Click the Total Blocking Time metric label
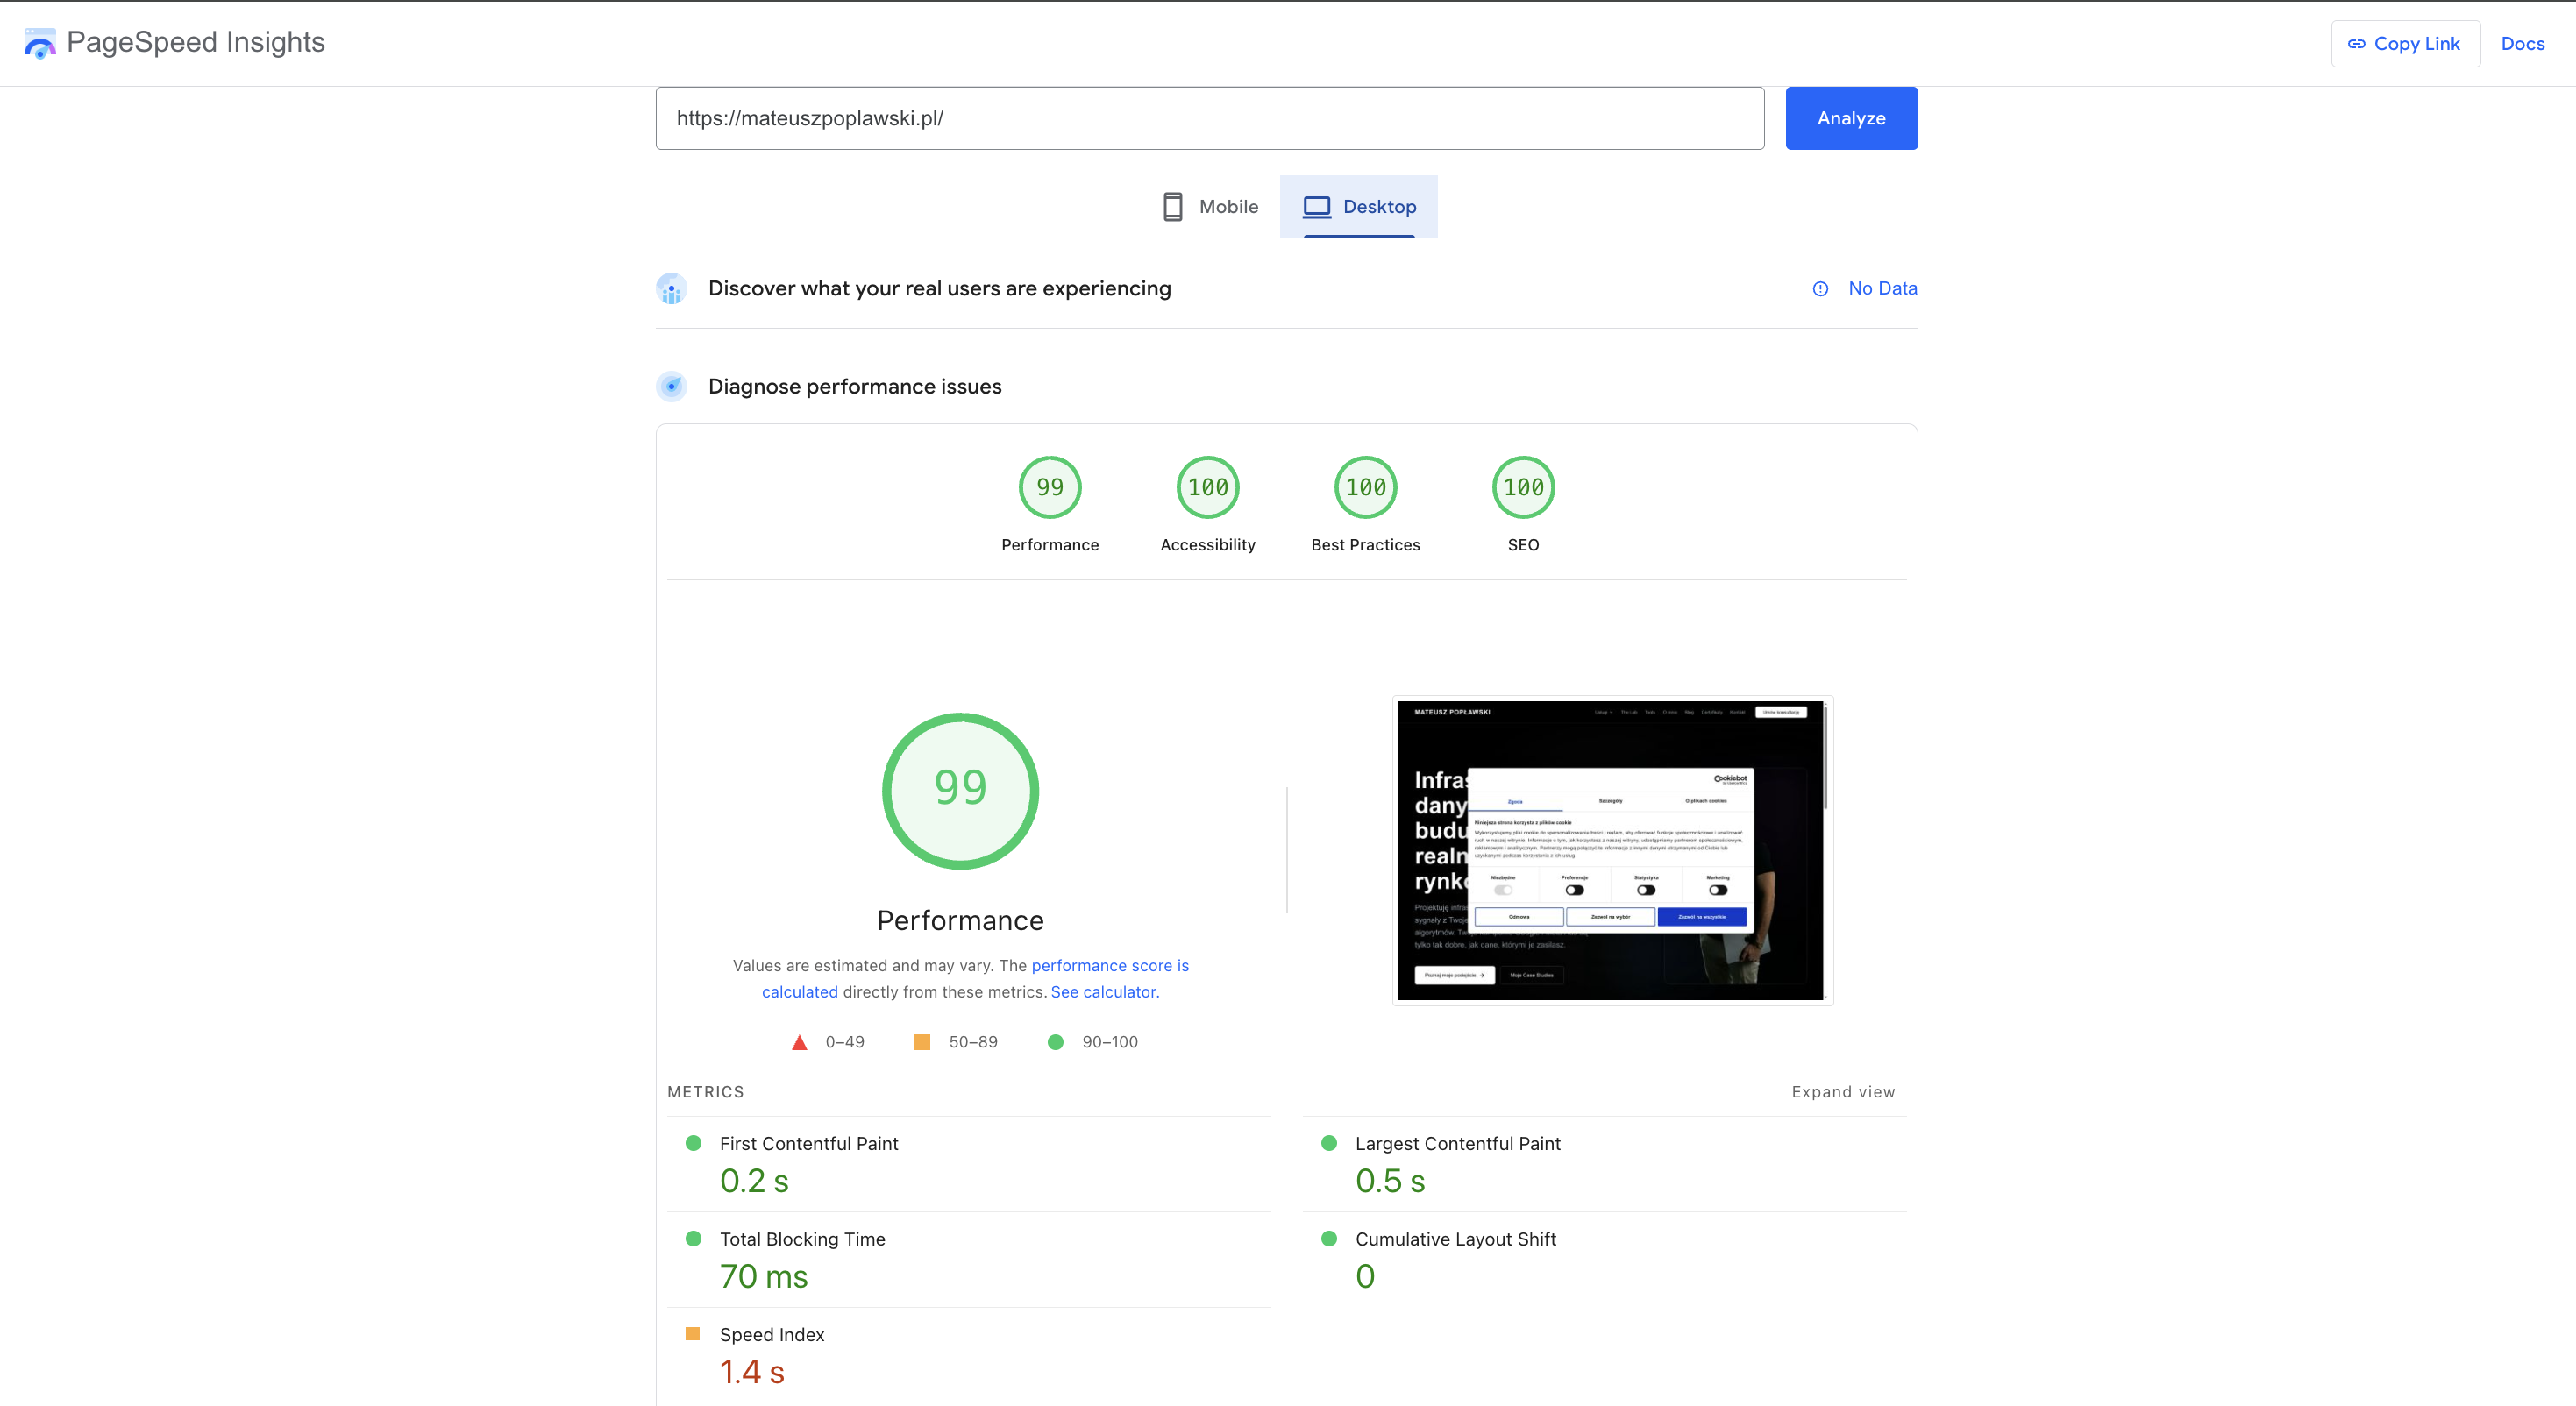Image resolution: width=2576 pixels, height=1406 pixels. click(802, 1239)
